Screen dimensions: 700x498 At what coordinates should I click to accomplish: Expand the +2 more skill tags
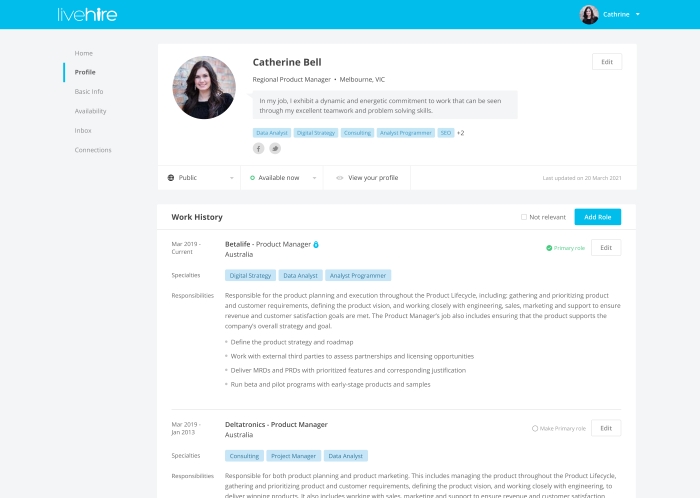tap(461, 132)
